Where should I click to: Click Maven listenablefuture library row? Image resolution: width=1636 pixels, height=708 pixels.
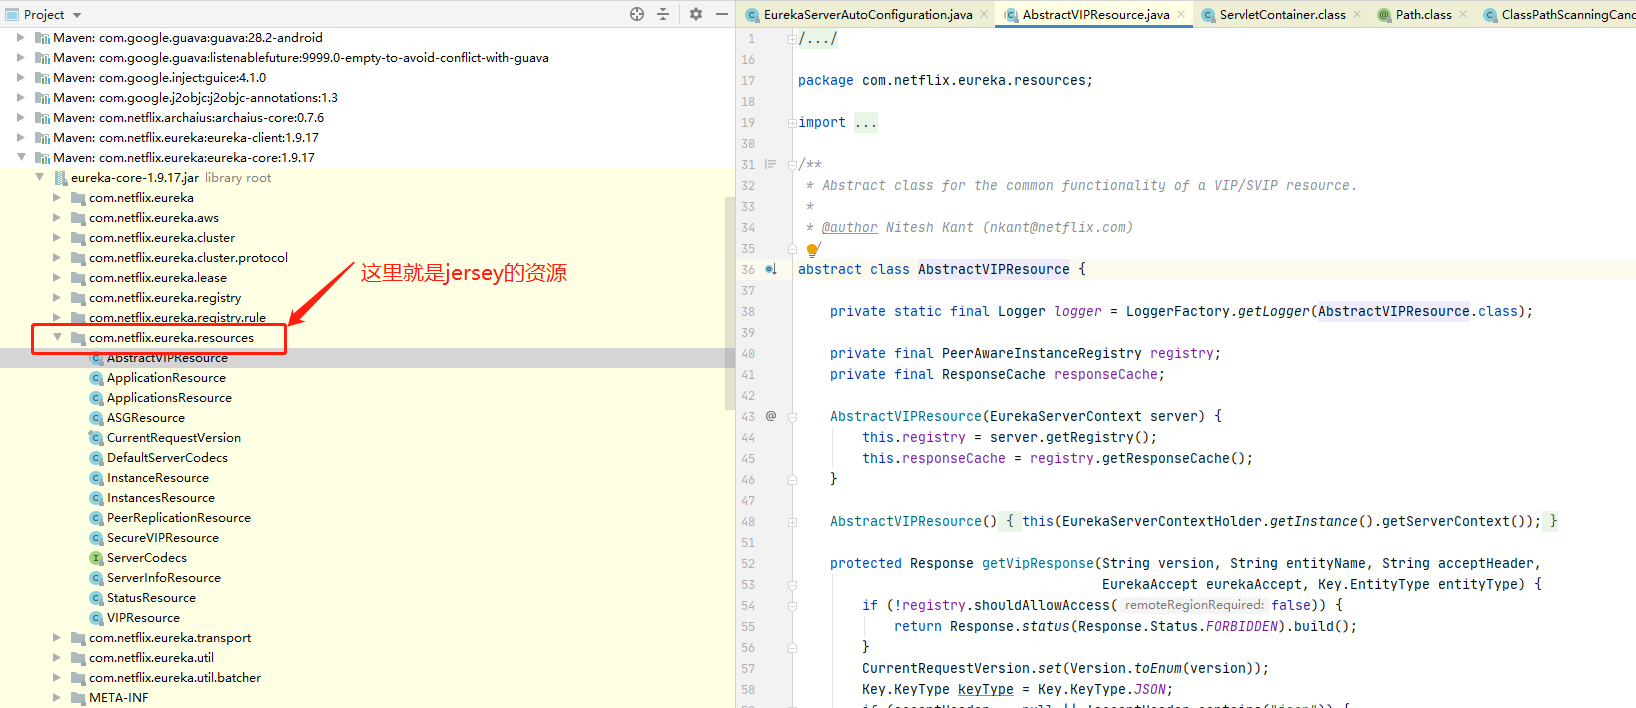pyautogui.click(x=300, y=58)
